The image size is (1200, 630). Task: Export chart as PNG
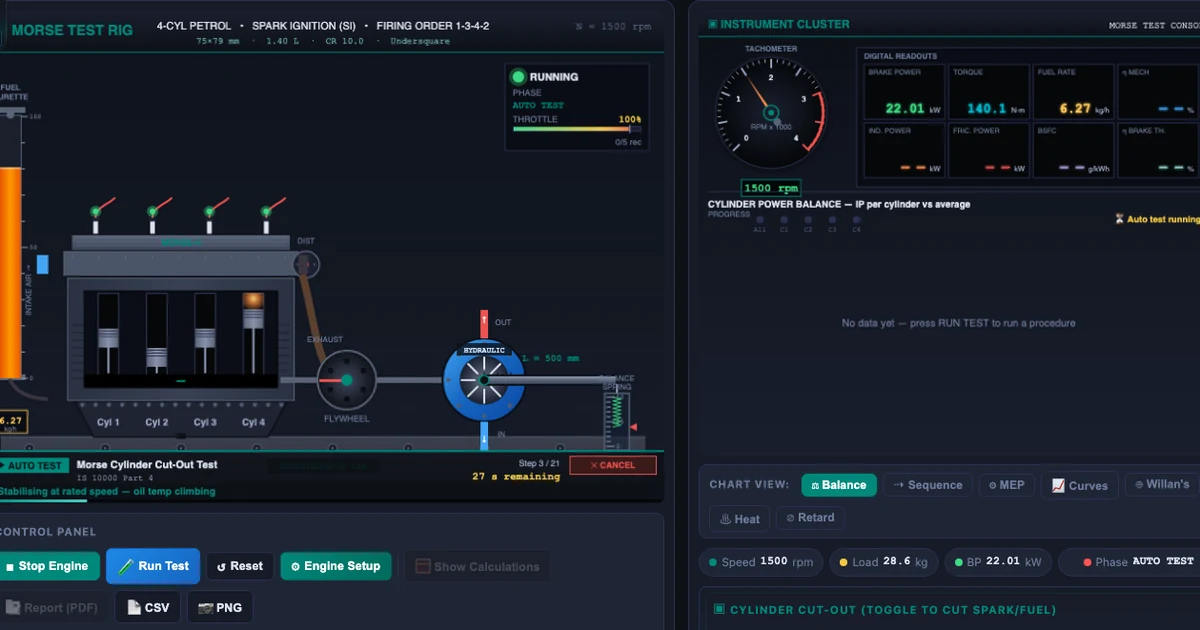pyautogui.click(x=220, y=607)
